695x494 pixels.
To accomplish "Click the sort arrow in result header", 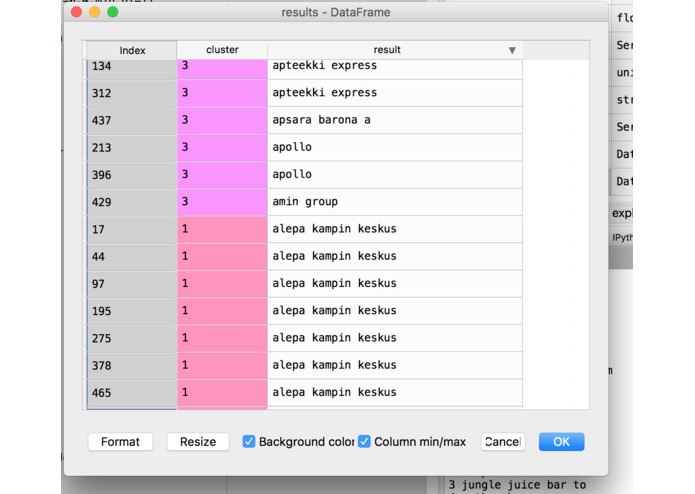I will (512, 51).
